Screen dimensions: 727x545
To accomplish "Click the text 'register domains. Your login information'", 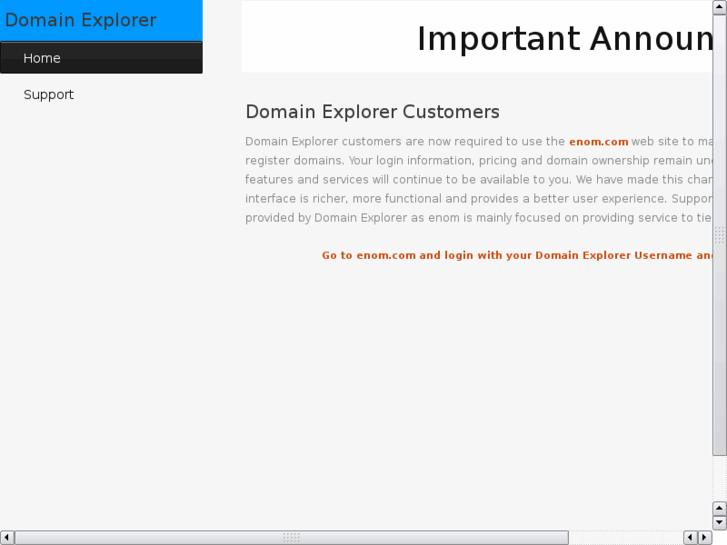I will tap(358, 160).
